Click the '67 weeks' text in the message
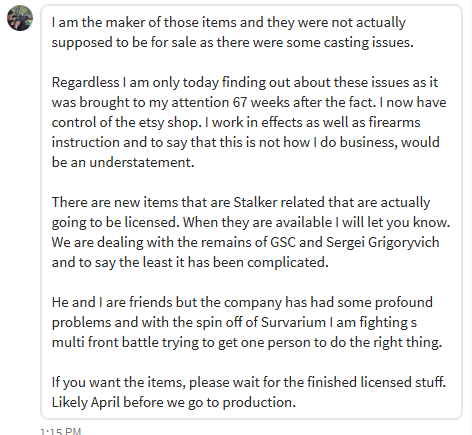 261,102
